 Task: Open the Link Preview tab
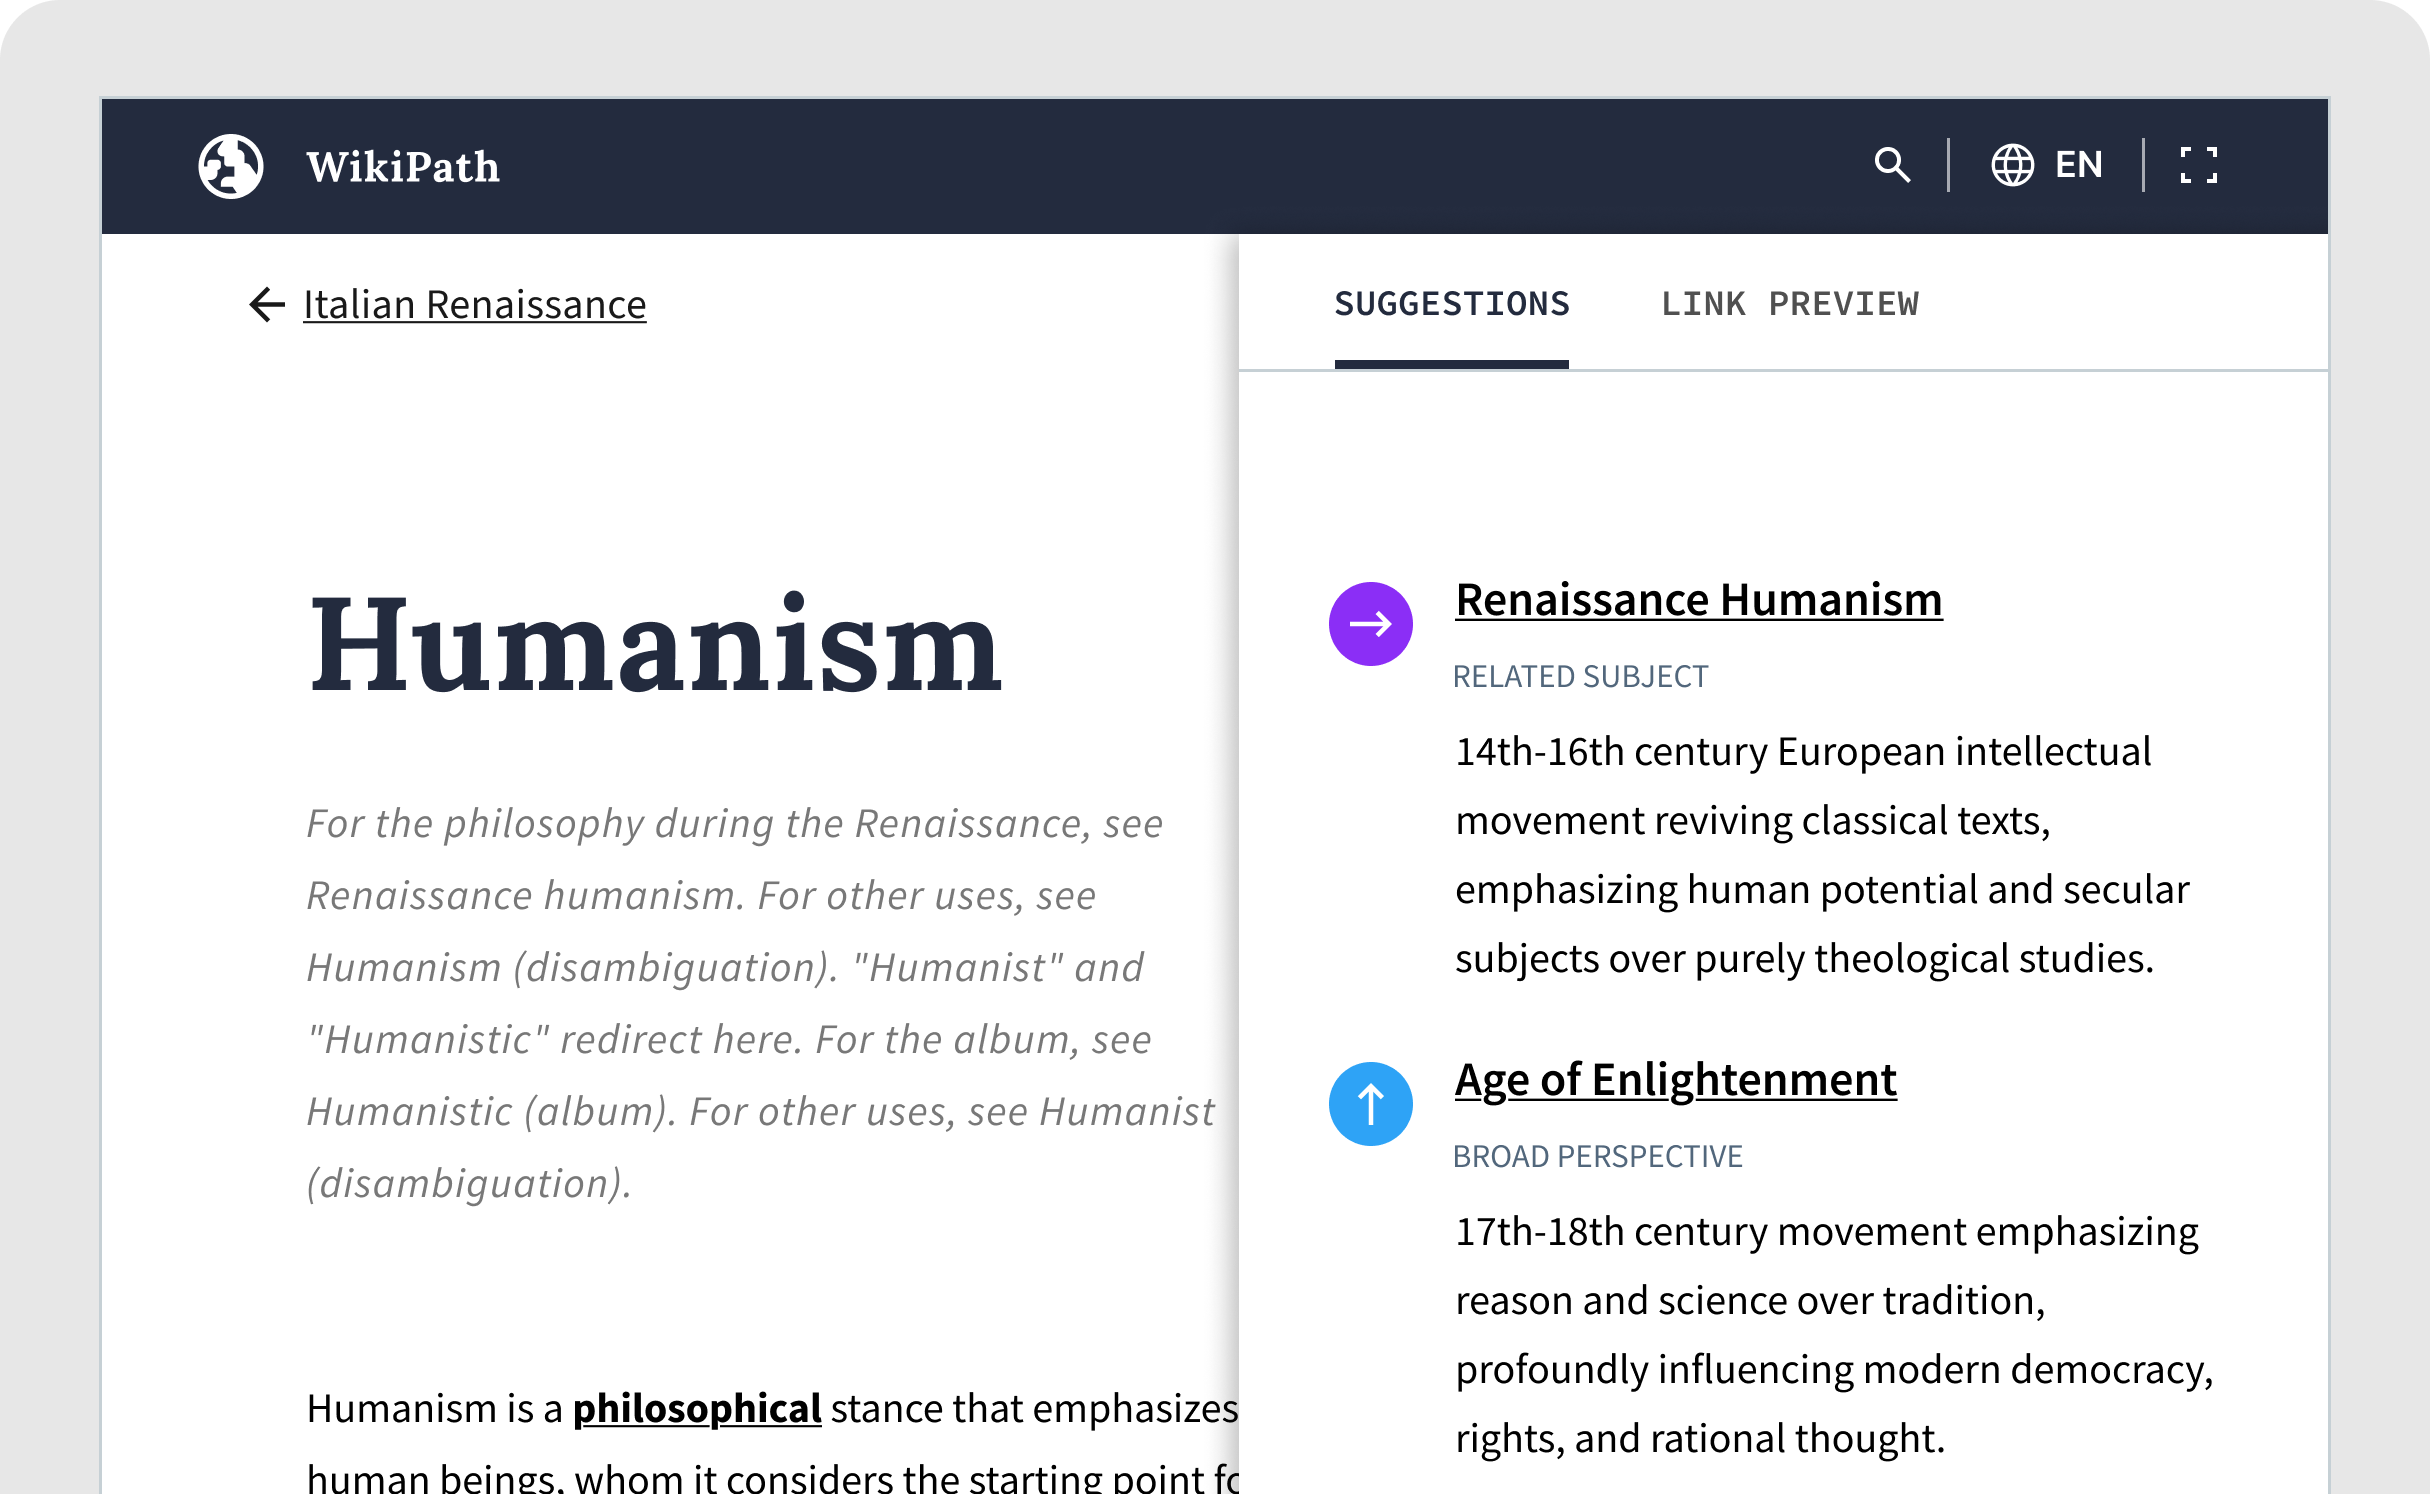click(1790, 304)
